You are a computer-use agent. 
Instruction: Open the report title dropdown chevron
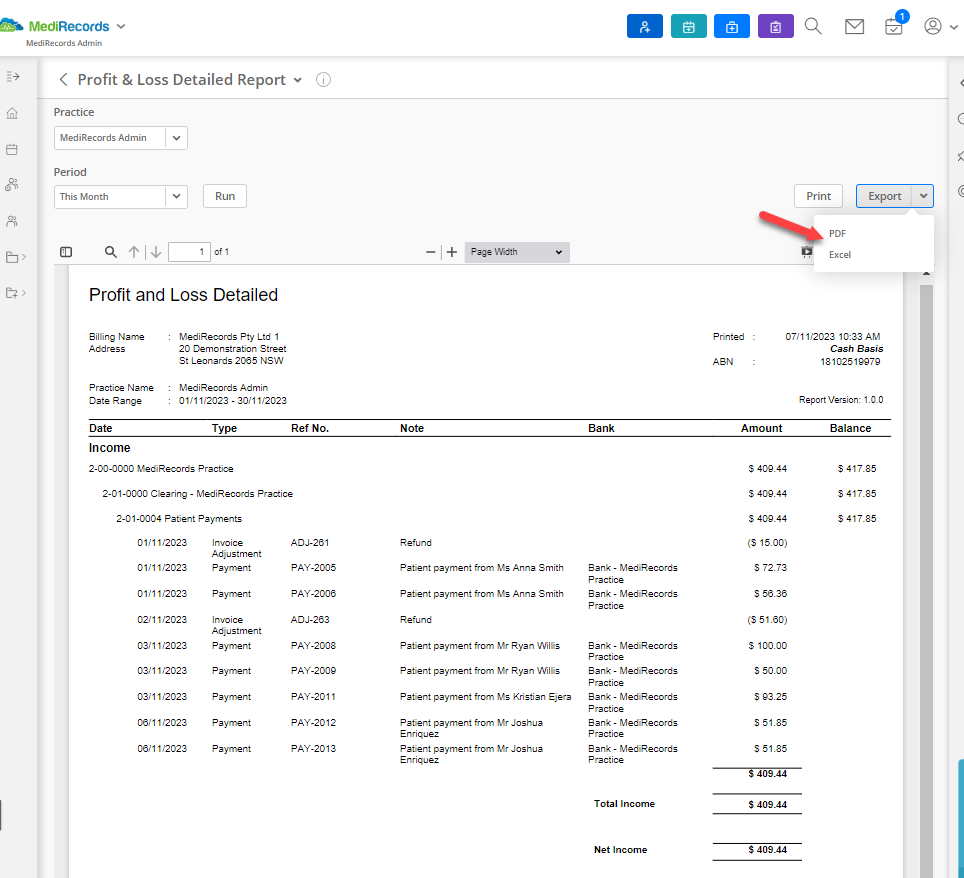[298, 80]
